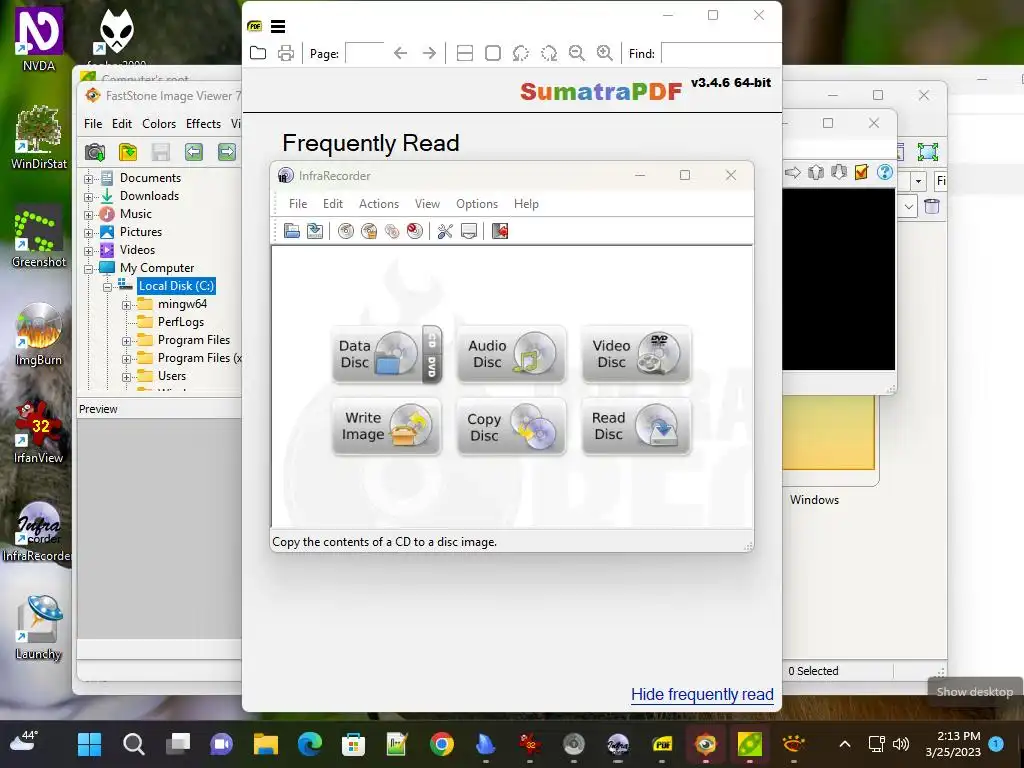Click SumatraPDF fit single page icon
This screenshot has width=1024, height=768.
pyautogui.click(x=493, y=53)
